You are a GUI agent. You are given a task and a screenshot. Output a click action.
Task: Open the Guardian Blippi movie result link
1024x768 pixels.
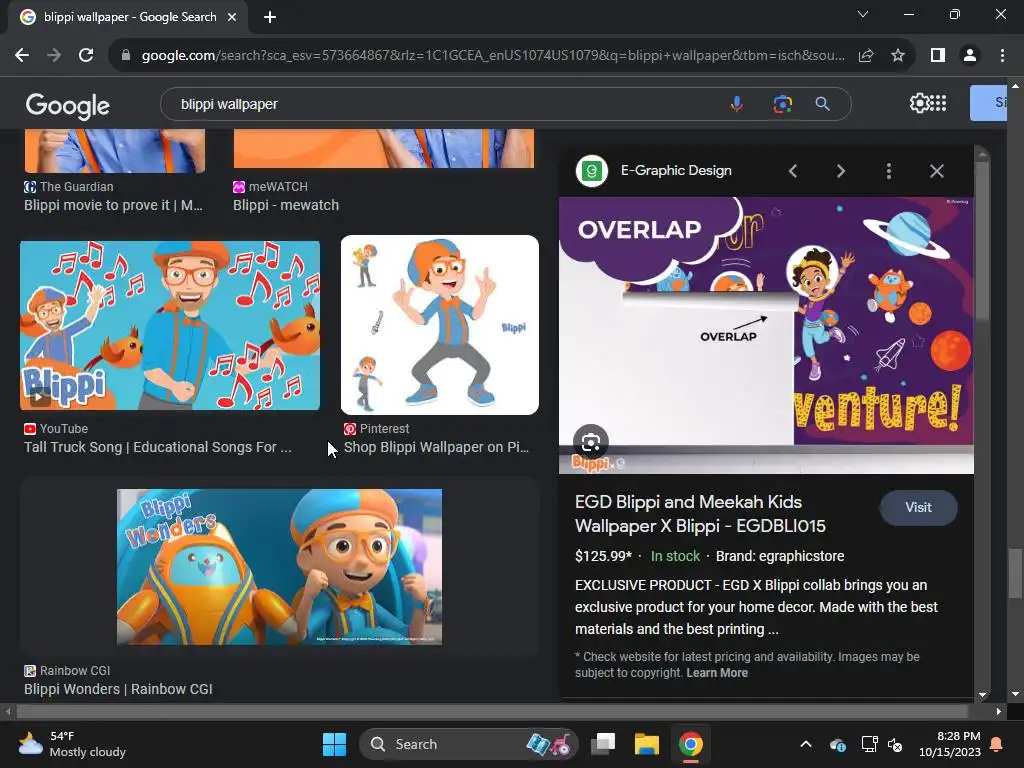(x=113, y=205)
